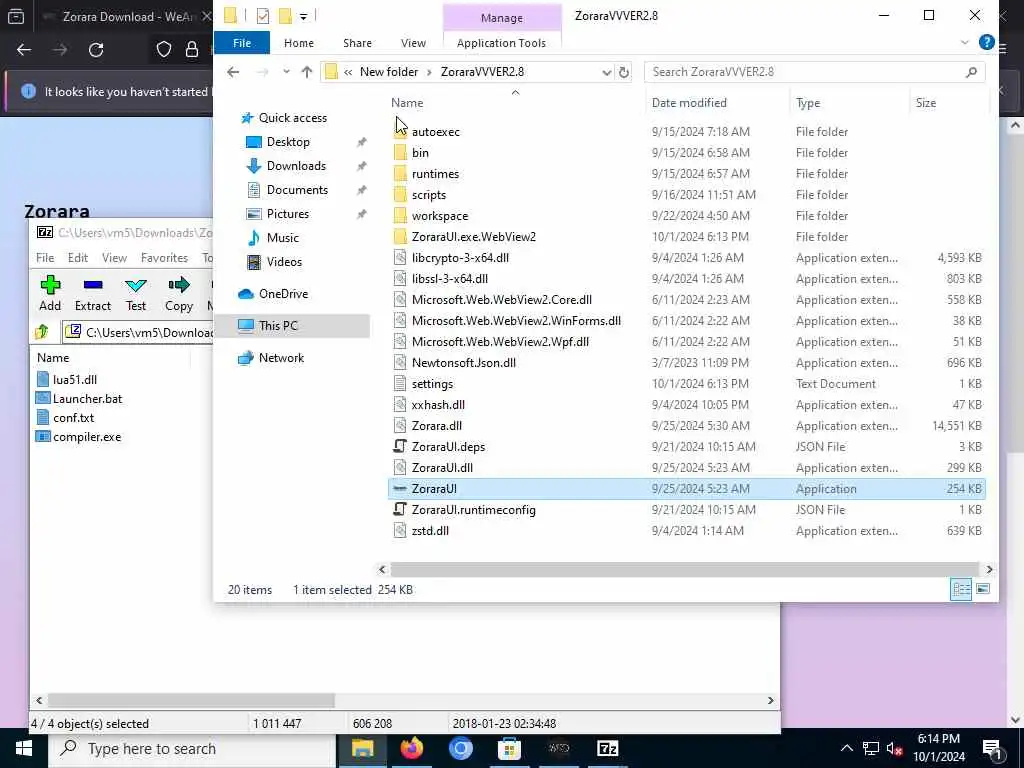Viewport: 1024px width, 768px height.
Task: Open the recent locations dropdown
Action: click(x=286, y=72)
